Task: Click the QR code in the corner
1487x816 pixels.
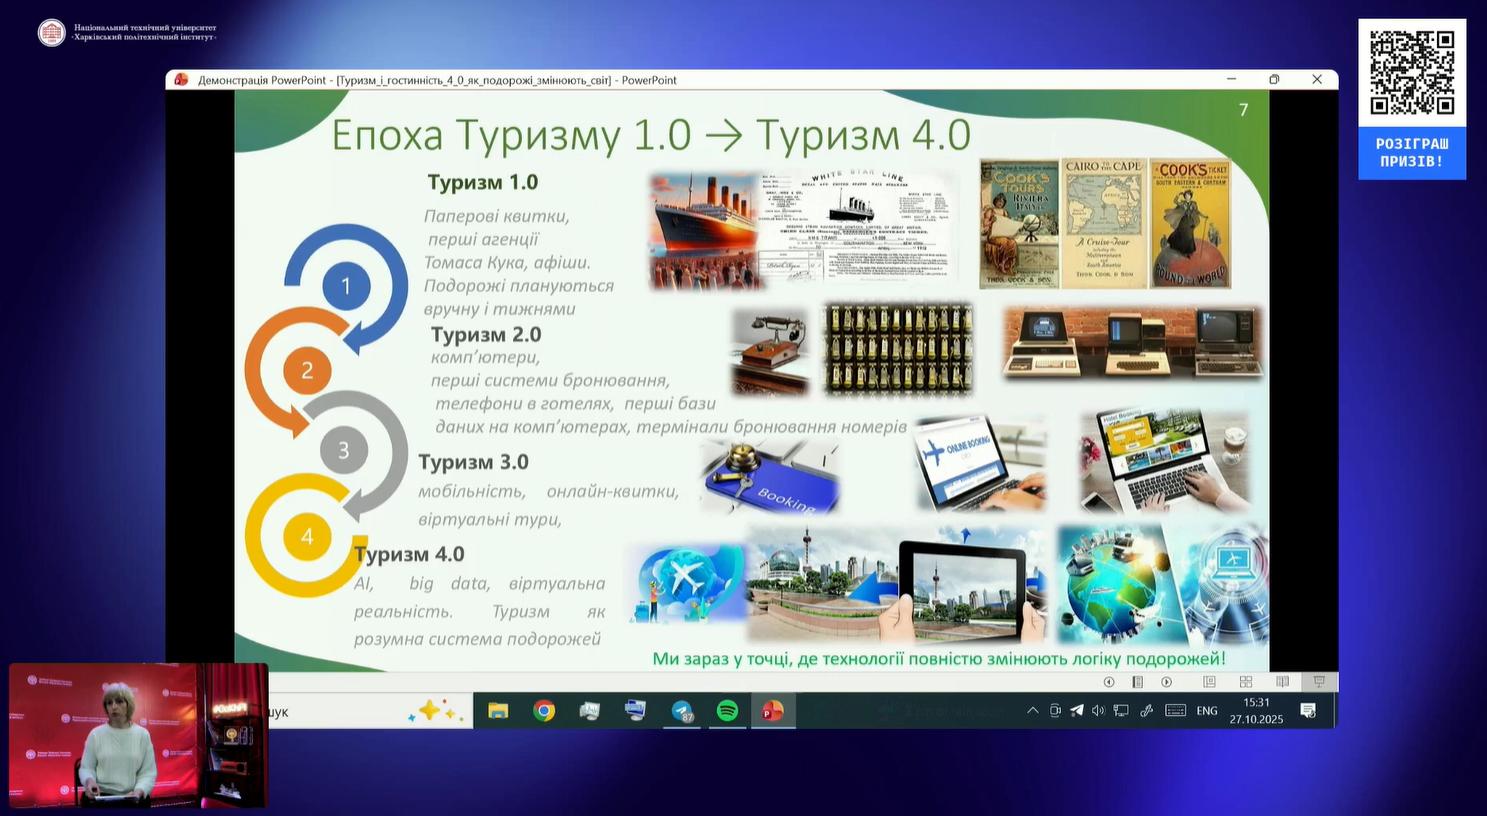Action: click(1412, 72)
